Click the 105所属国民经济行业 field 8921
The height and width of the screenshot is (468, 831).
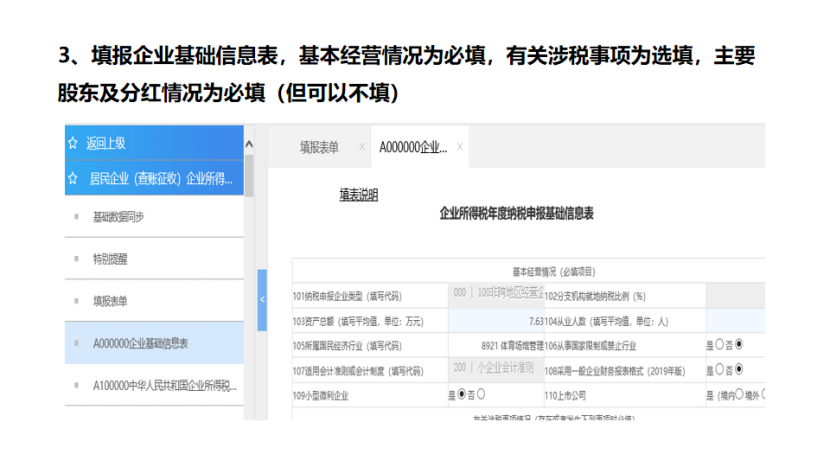(496, 346)
